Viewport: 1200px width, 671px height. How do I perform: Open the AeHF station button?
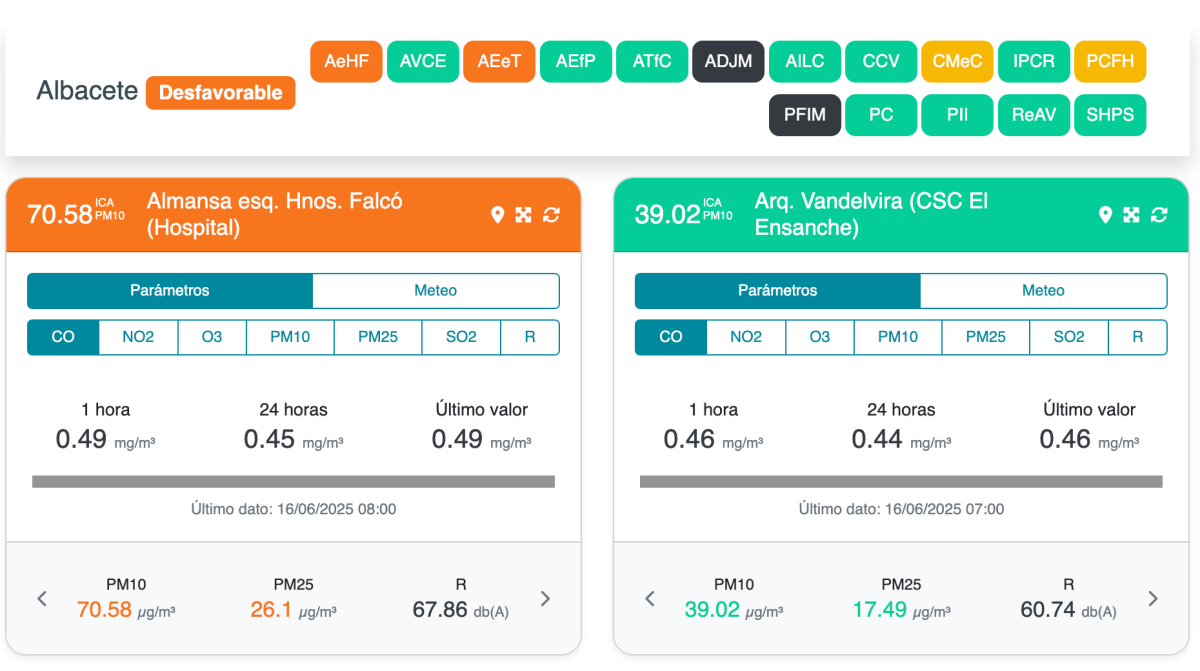(347, 61)
